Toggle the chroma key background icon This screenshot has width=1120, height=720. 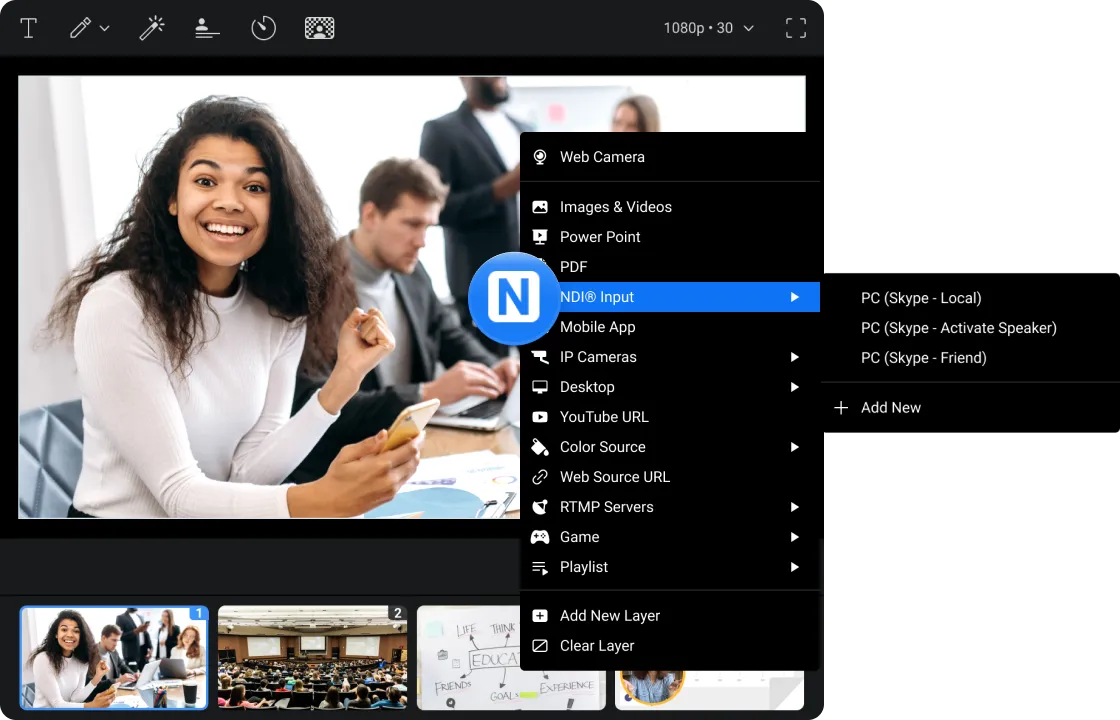click(319, 28)
